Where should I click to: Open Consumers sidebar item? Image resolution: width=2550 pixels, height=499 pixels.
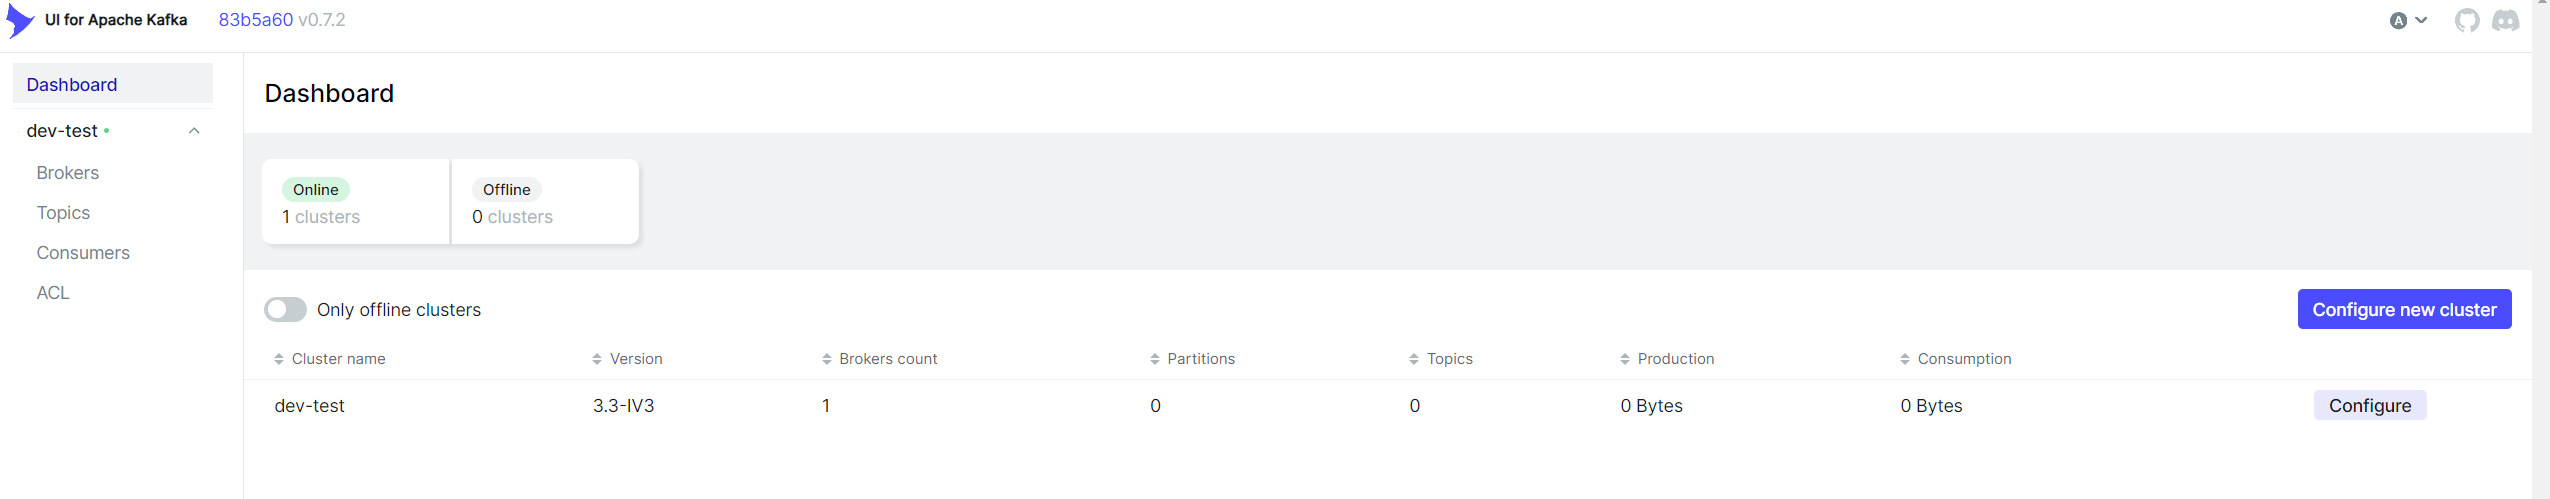click(x=83, y=253)
